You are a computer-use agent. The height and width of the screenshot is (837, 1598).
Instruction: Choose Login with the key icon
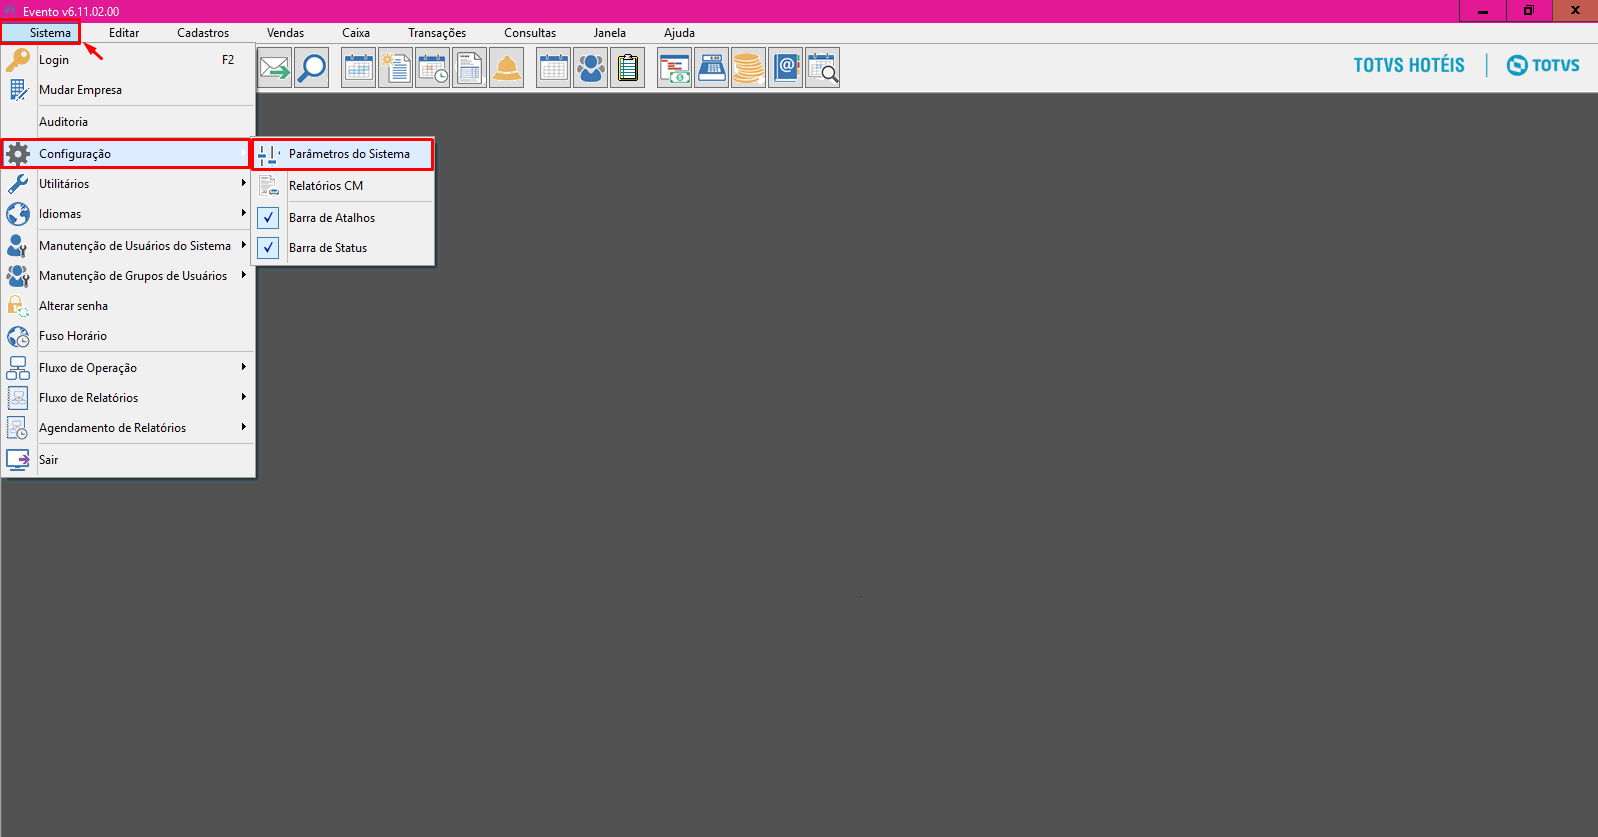pos(128,60)
